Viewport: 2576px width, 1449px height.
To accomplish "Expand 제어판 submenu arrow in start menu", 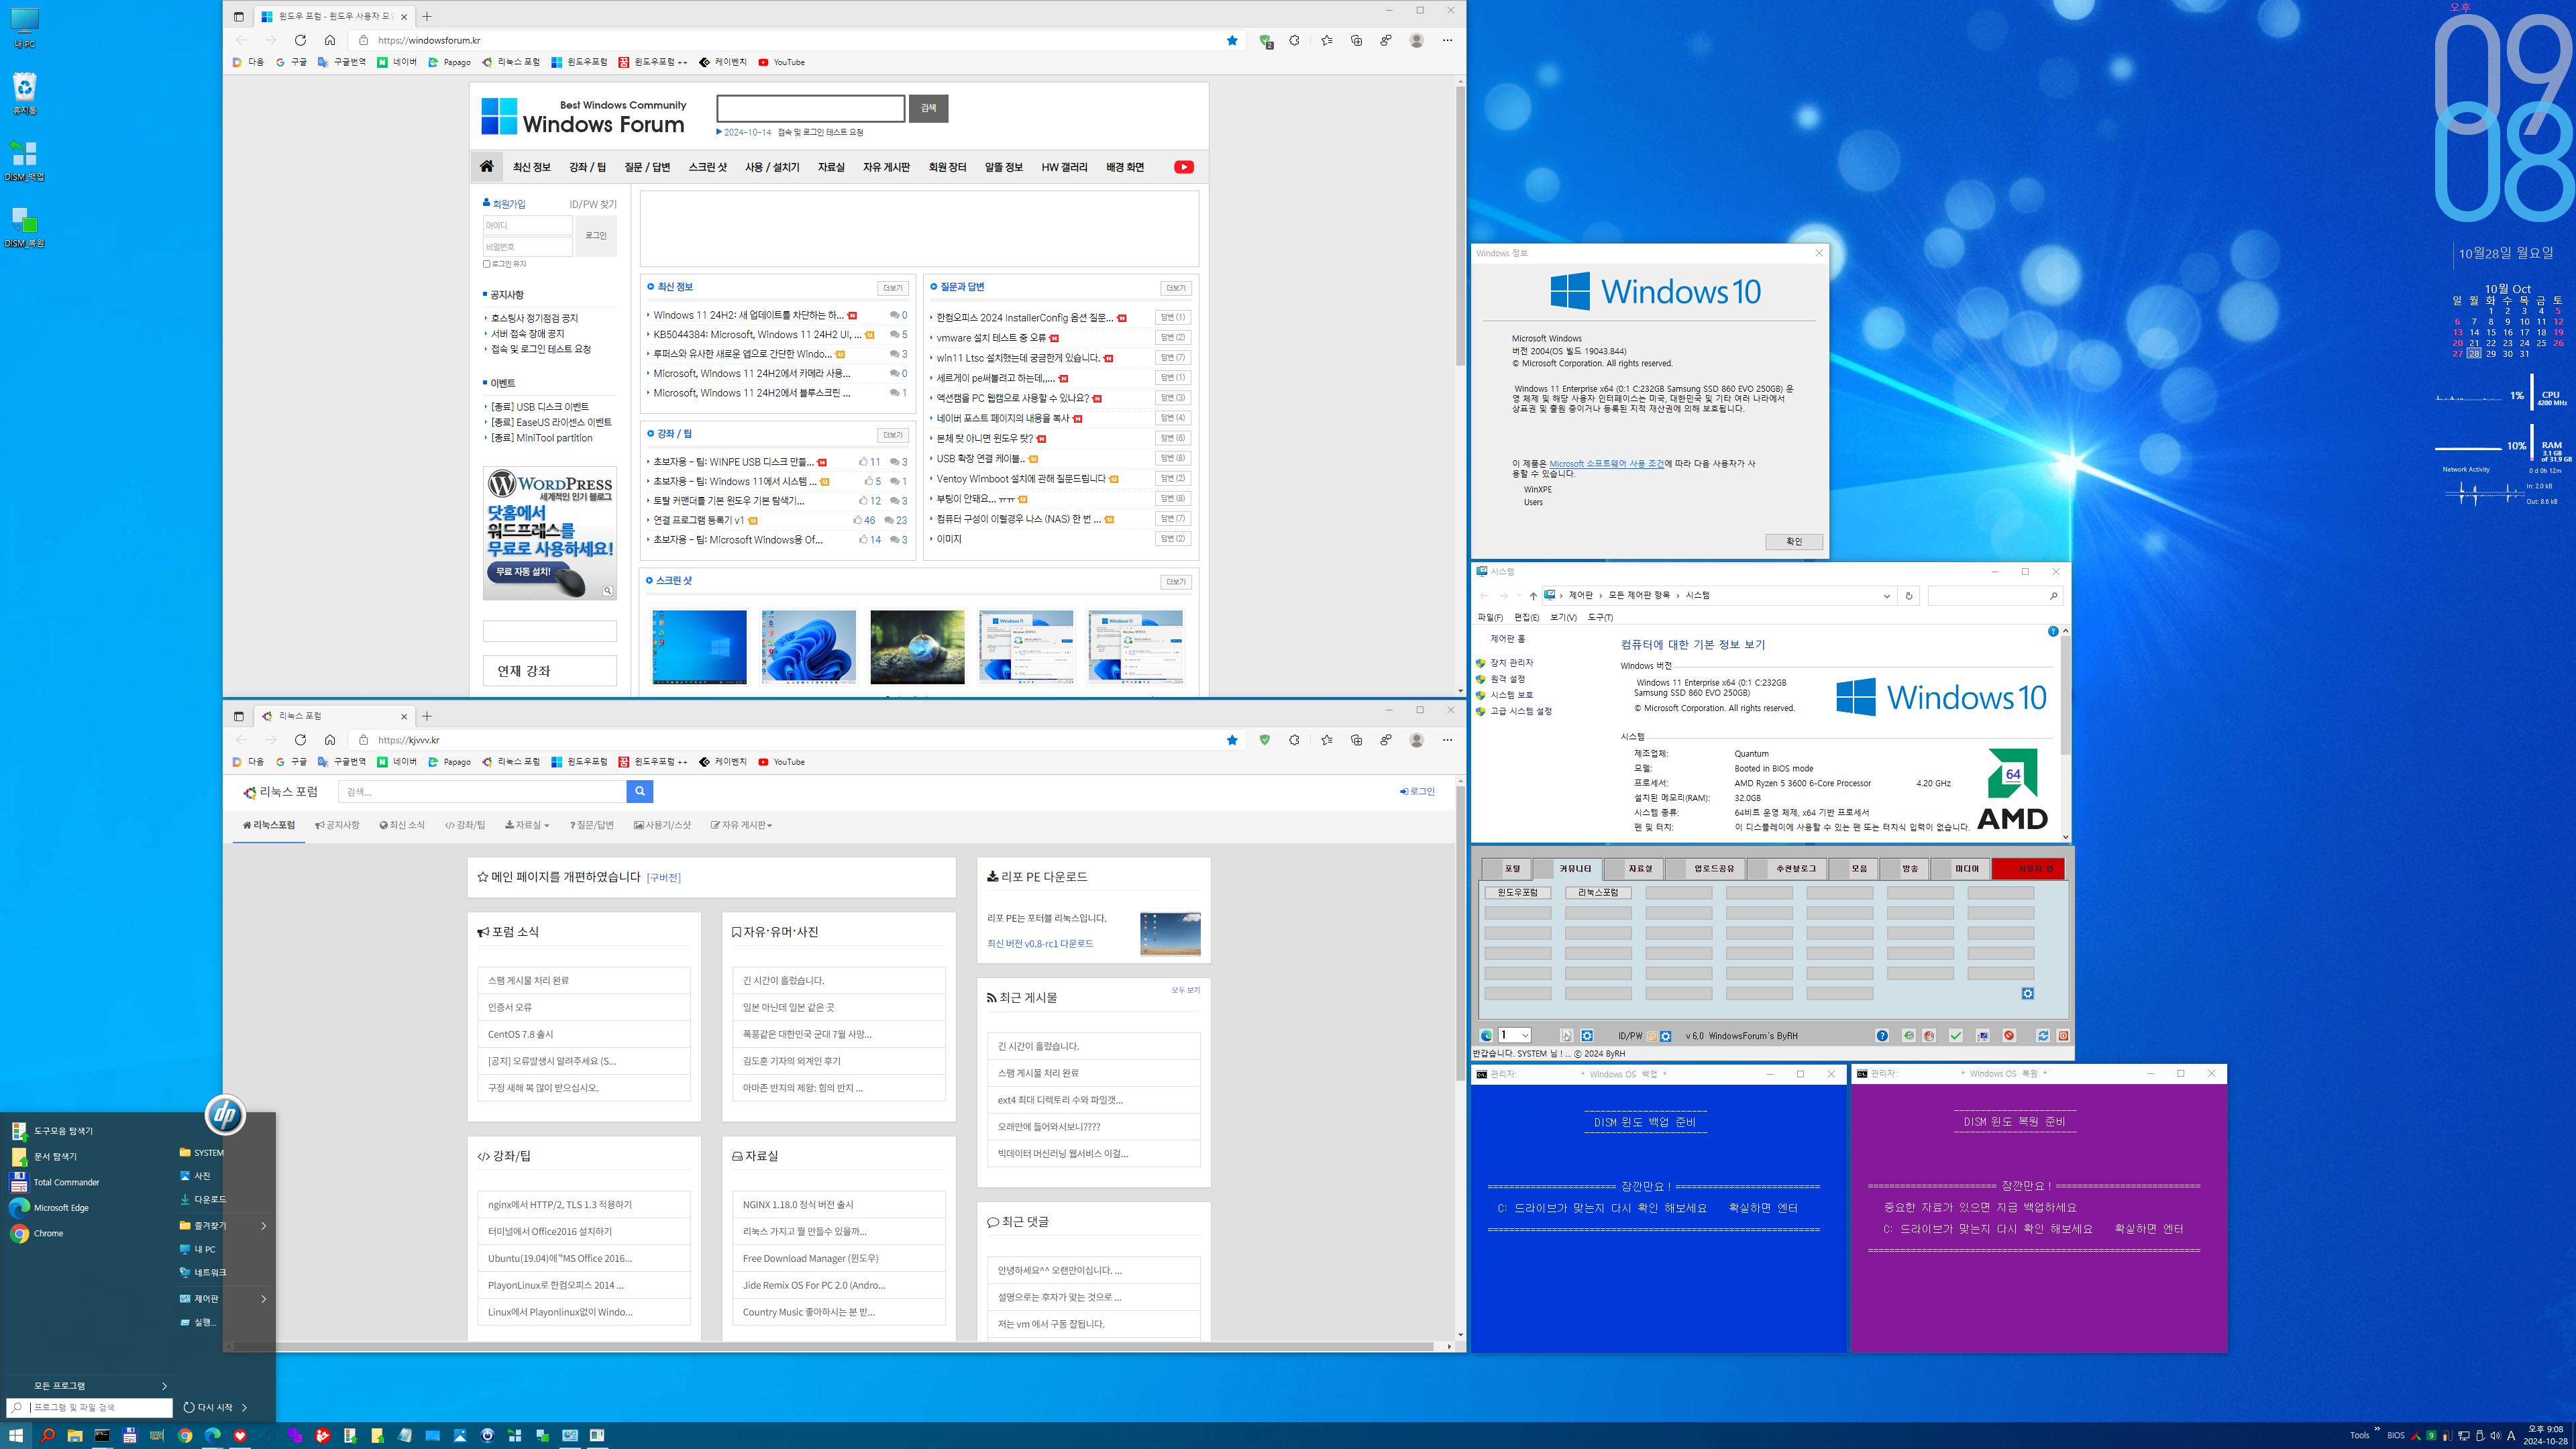I will tap(264, 1298).
